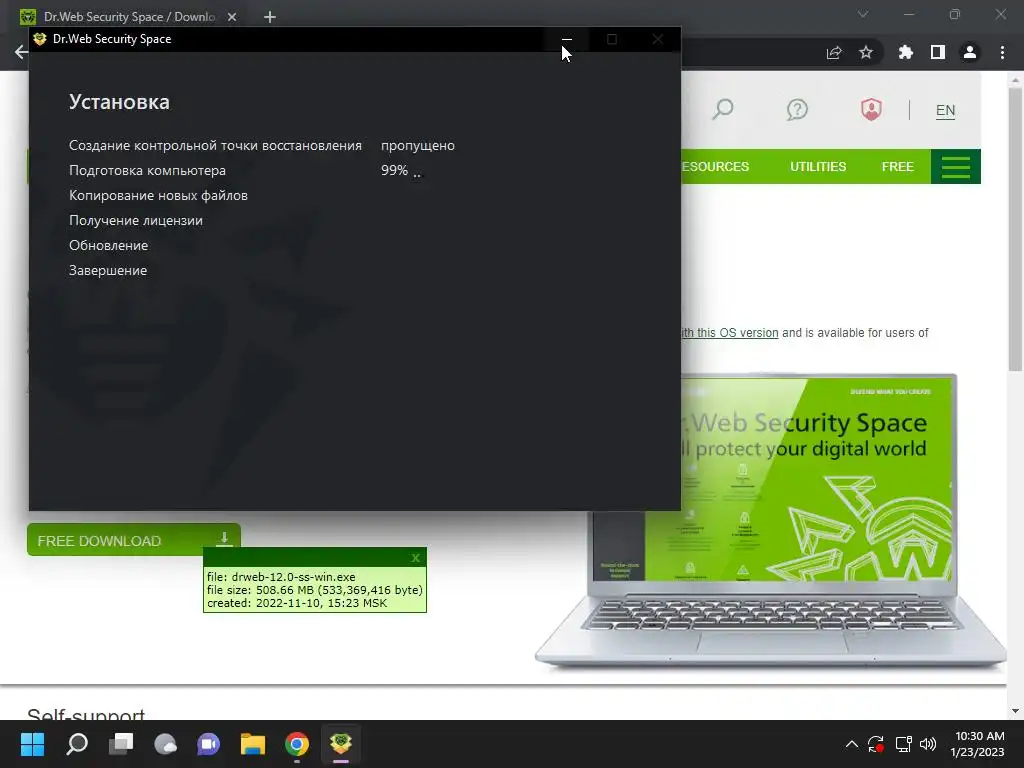Screen dimensions: 1024x768
Task: Minimize the Dr.Web installer window
Action: point(567,39)
